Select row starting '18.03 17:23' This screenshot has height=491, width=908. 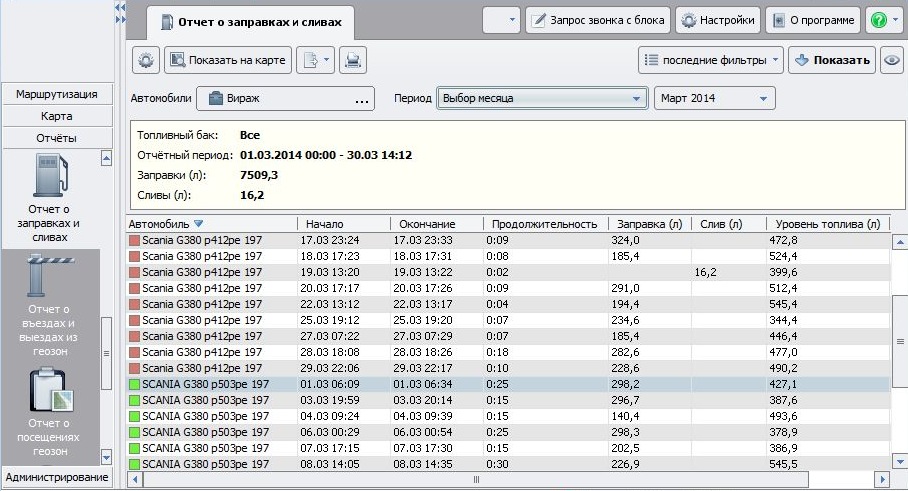coord(508,256)
